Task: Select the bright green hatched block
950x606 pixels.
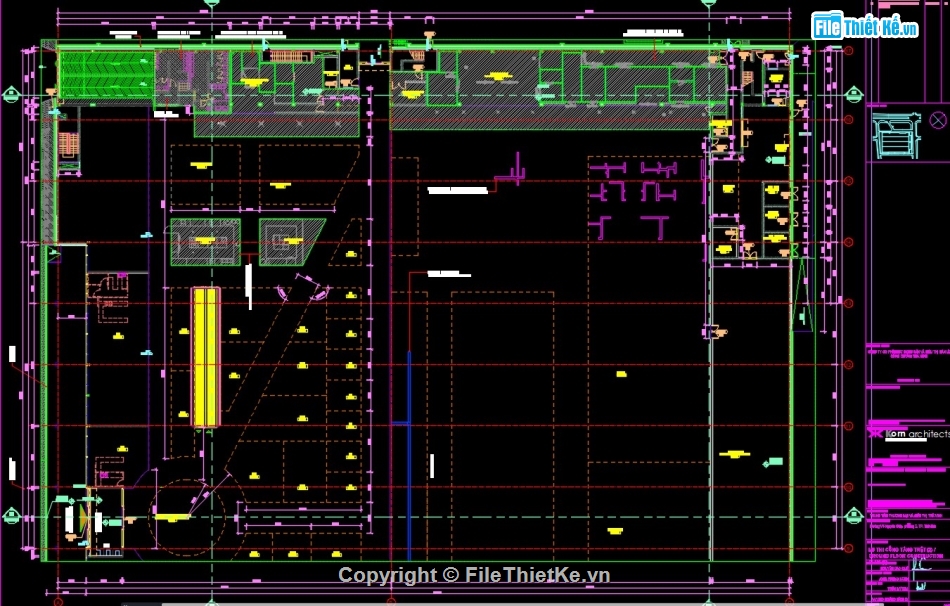Action: click(x=106, y=73)
